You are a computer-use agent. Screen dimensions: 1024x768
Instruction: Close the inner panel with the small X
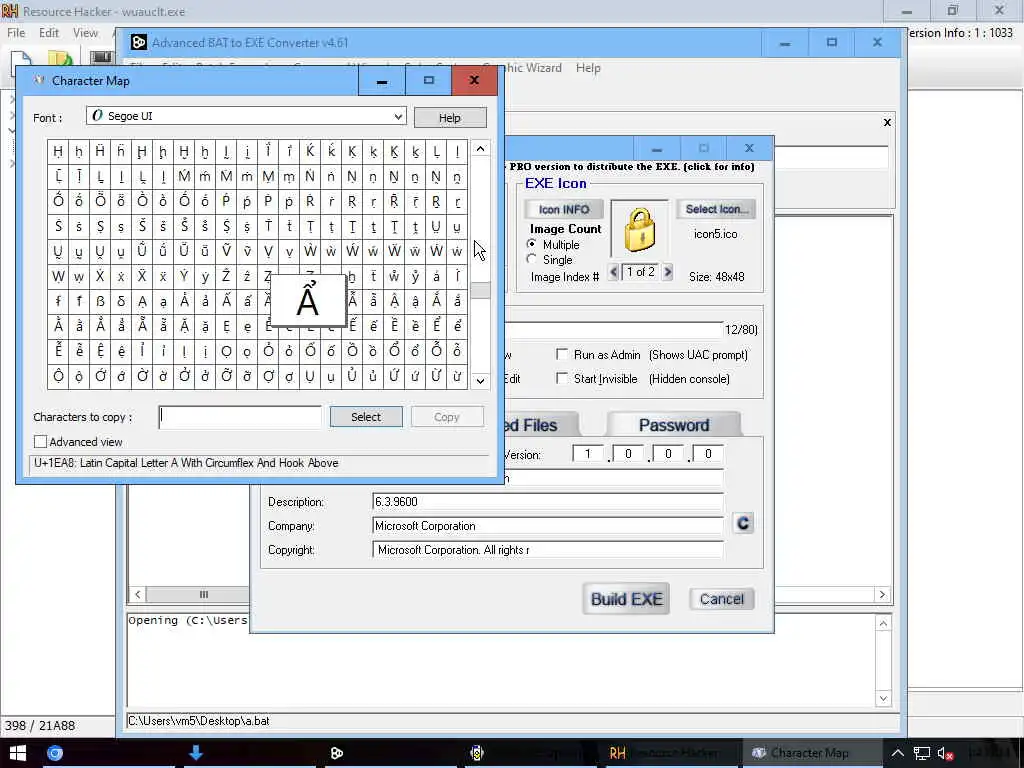(887, 122)
